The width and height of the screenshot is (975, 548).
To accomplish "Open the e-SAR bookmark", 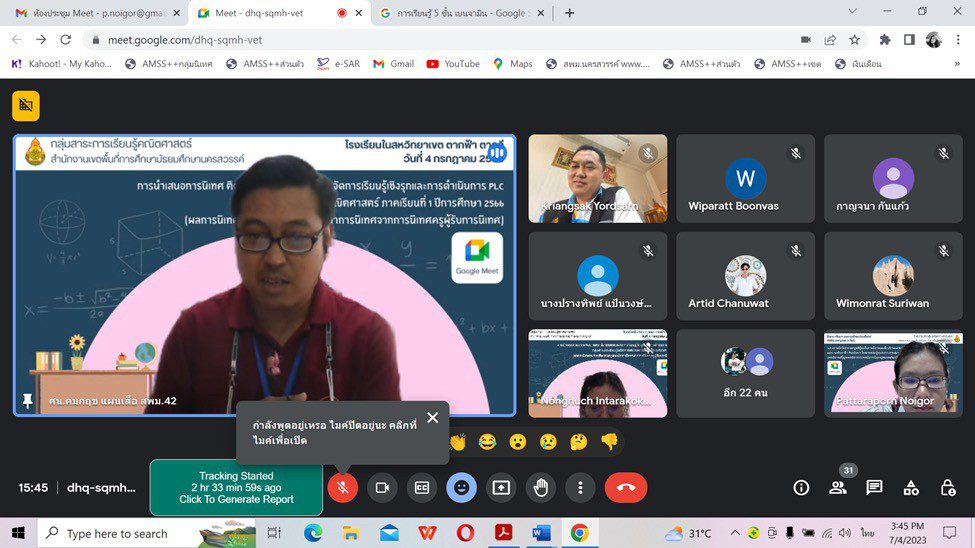I will pyautogui.click(x=339, y=63).
